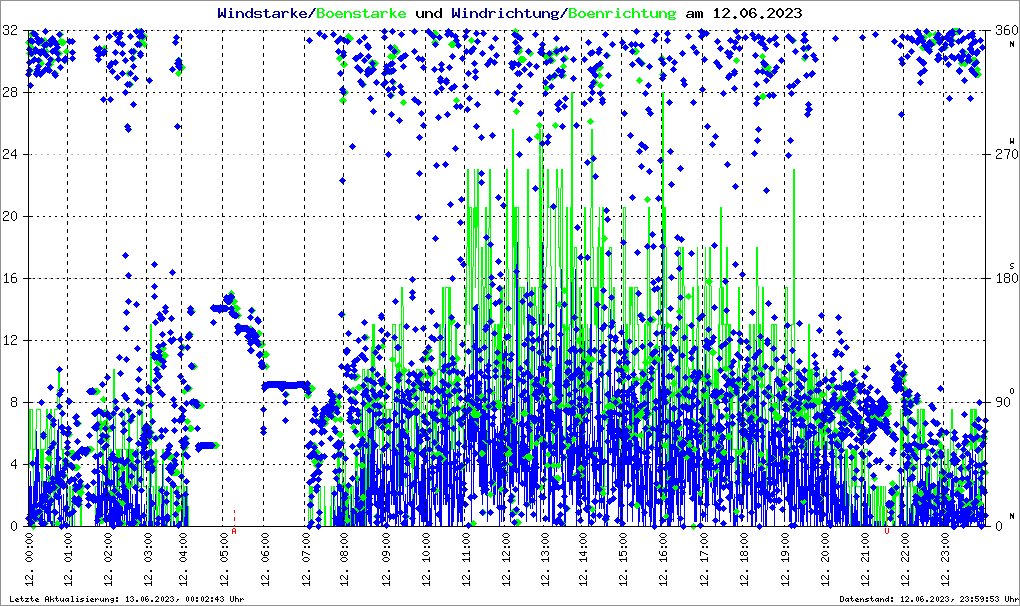Click the '09:00' time axis label

[x=386, y=549]
